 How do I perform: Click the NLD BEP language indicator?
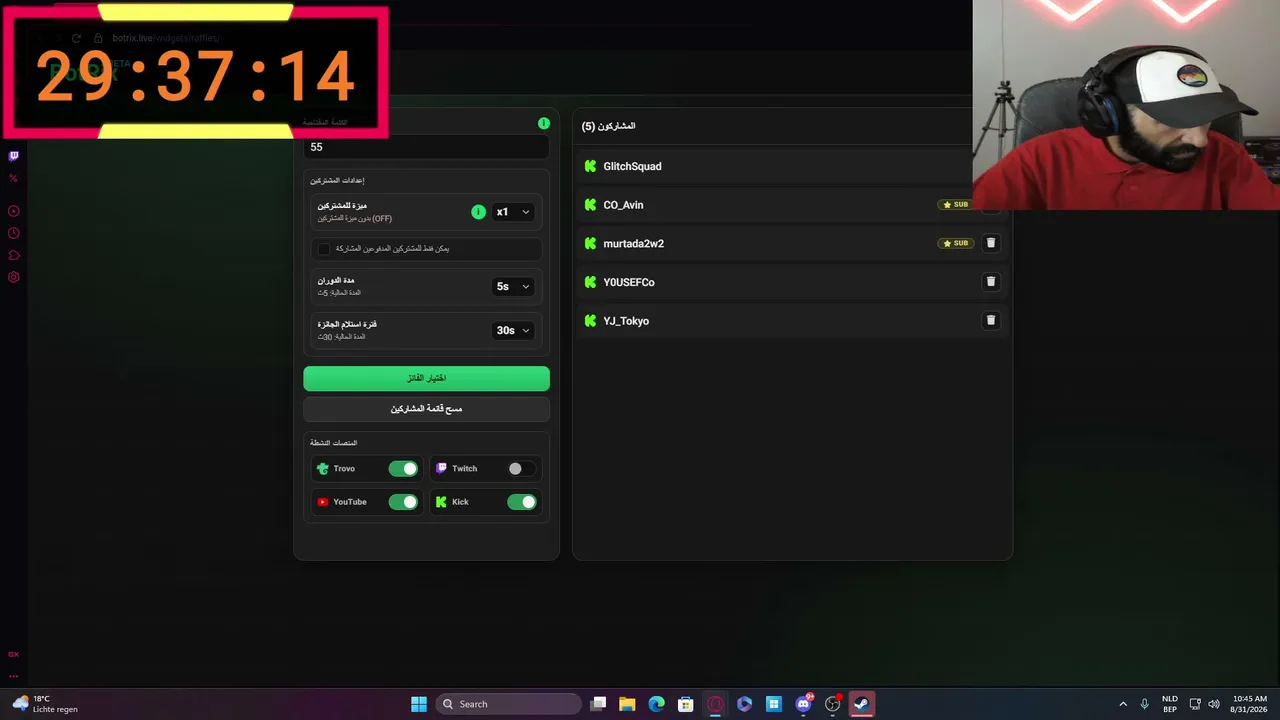(x=1169, y=704)
